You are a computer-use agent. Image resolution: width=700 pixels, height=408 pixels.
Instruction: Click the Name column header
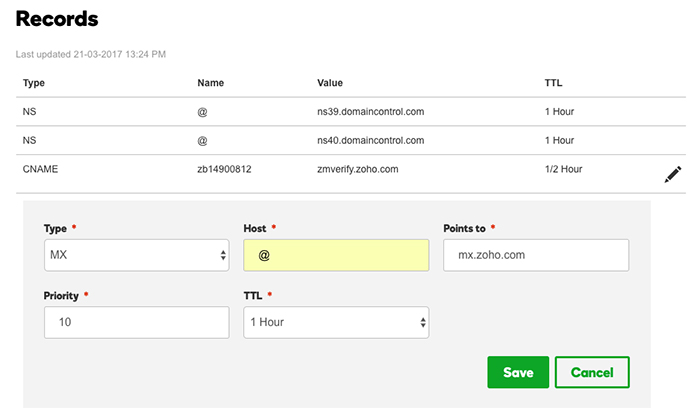coord(210,82)
